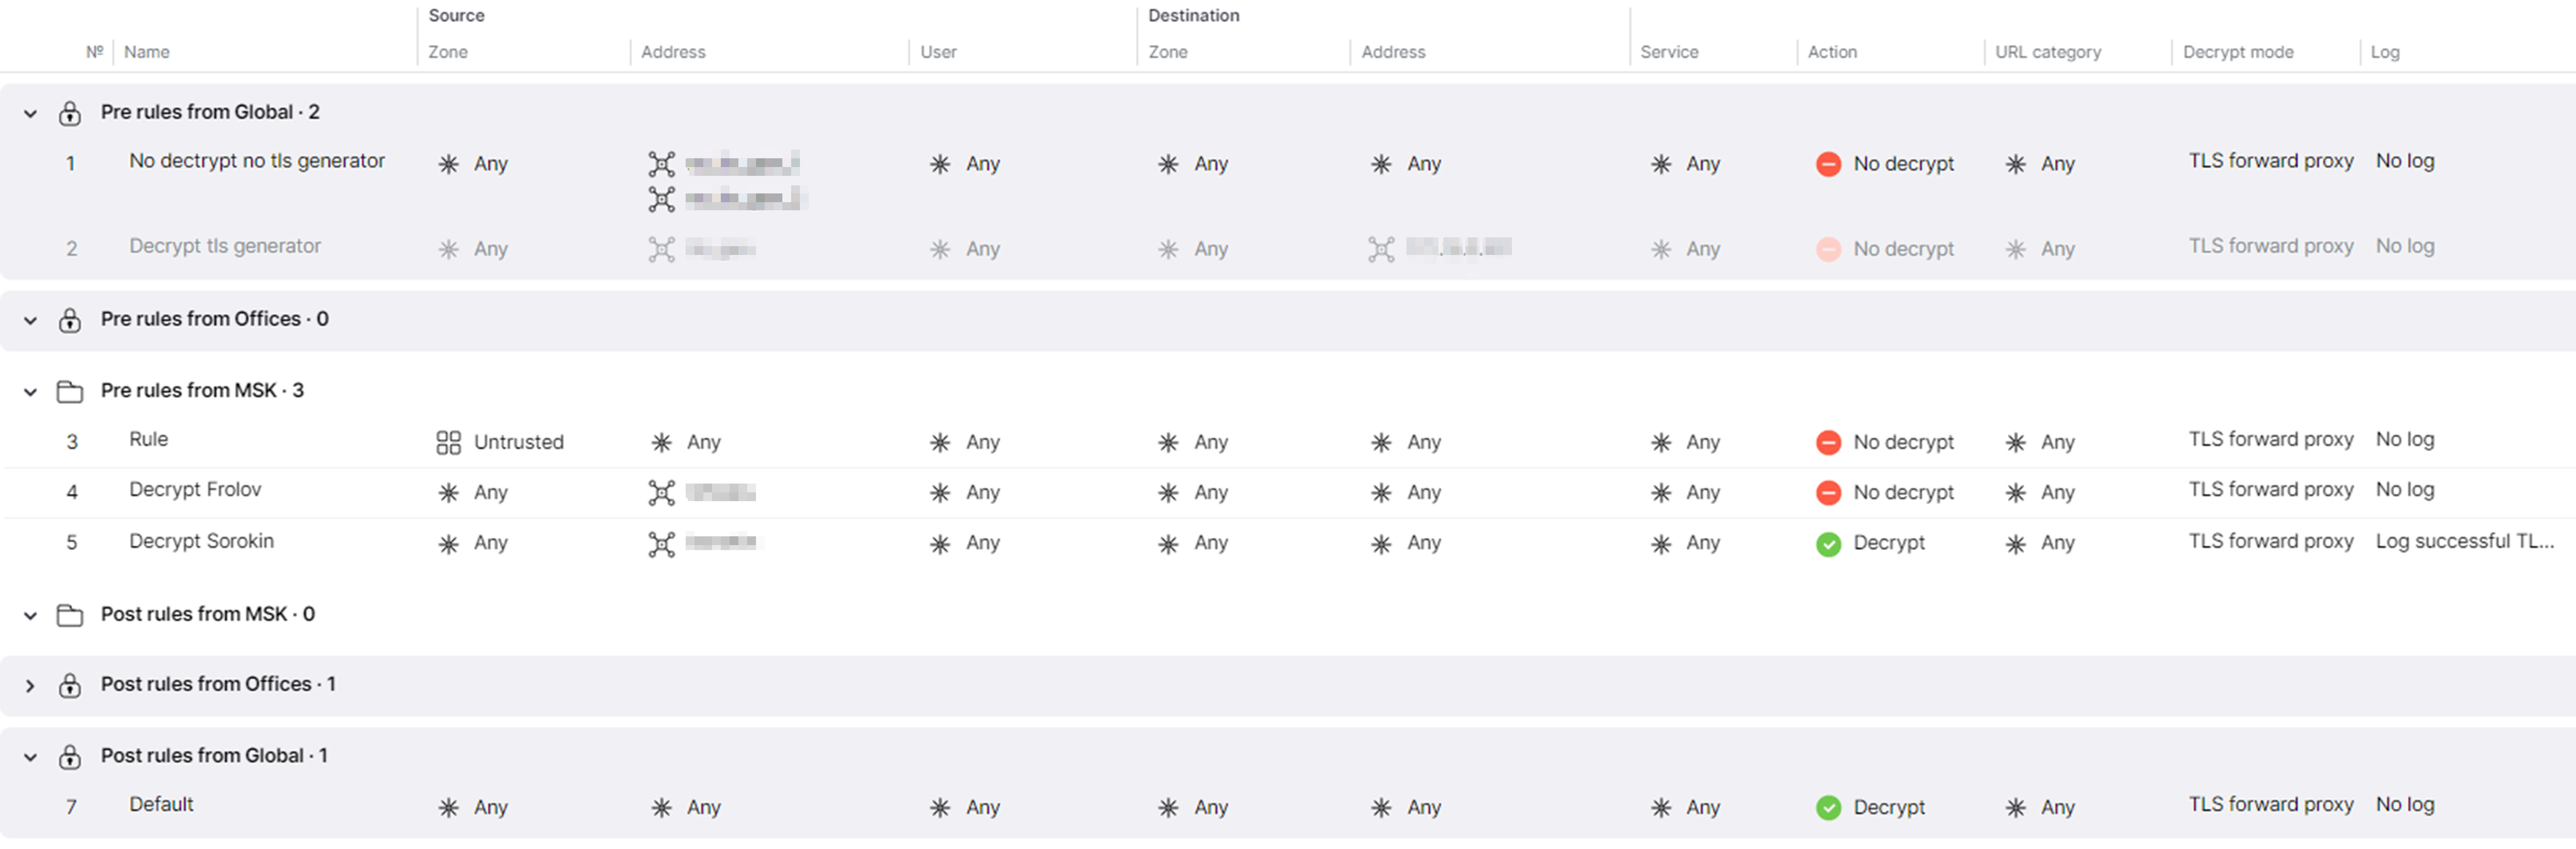This screenshot has height=849, width=2576.
Task: Click 'Post rules from Global · 1' group title
Action: click(214, 756)
